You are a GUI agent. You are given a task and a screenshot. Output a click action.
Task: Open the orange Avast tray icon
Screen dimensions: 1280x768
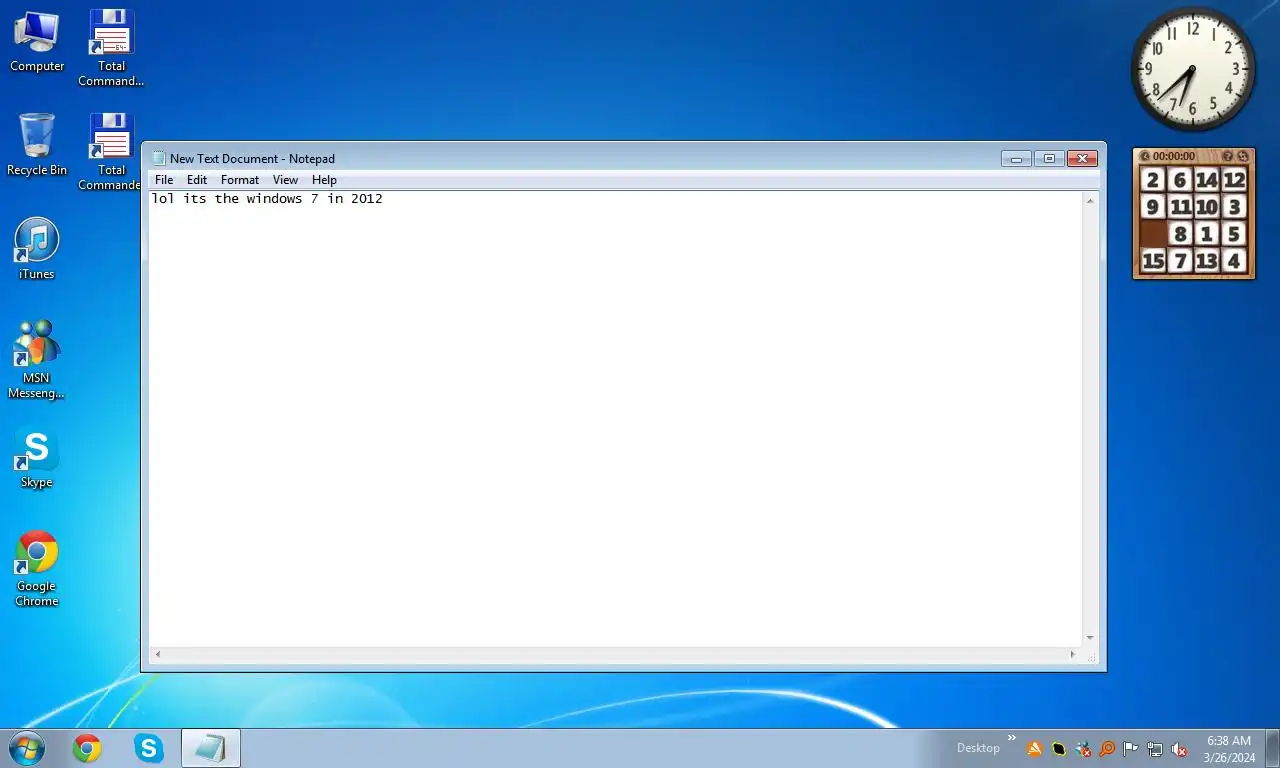pyautogui.click(x=1035, y=749)
